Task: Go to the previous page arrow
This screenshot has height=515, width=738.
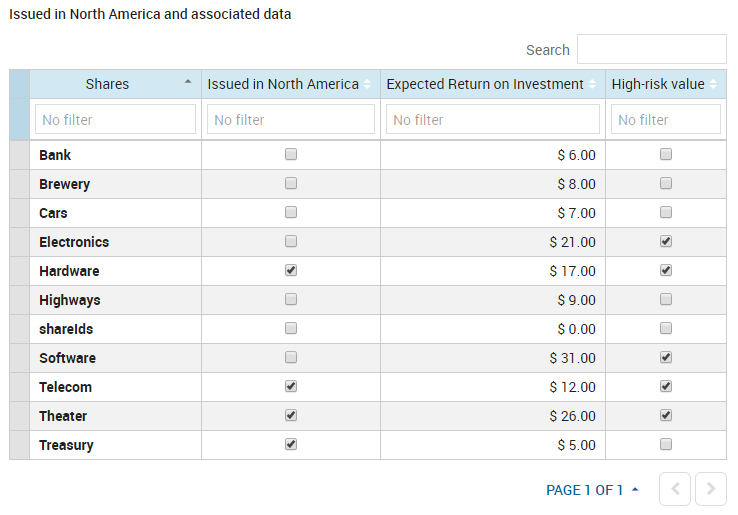Action: click(x=675, y=489)
